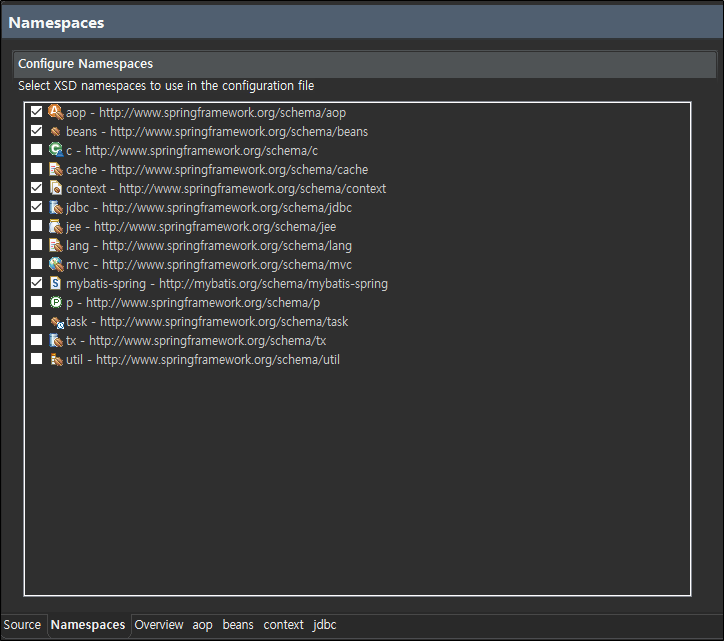Select the mybatis.org schema URL row
The height and width of the screenshot is (641, 724).
(x=227, y=284)
